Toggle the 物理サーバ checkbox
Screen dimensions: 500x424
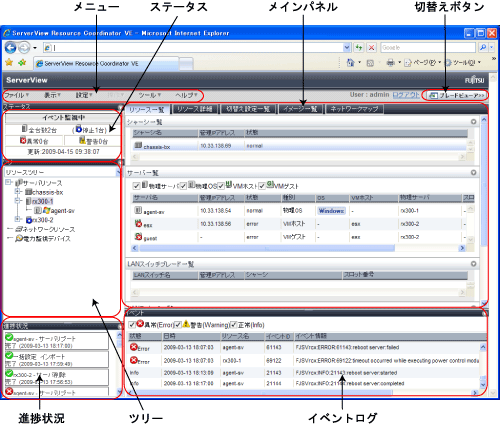click(x=136, y=186)
